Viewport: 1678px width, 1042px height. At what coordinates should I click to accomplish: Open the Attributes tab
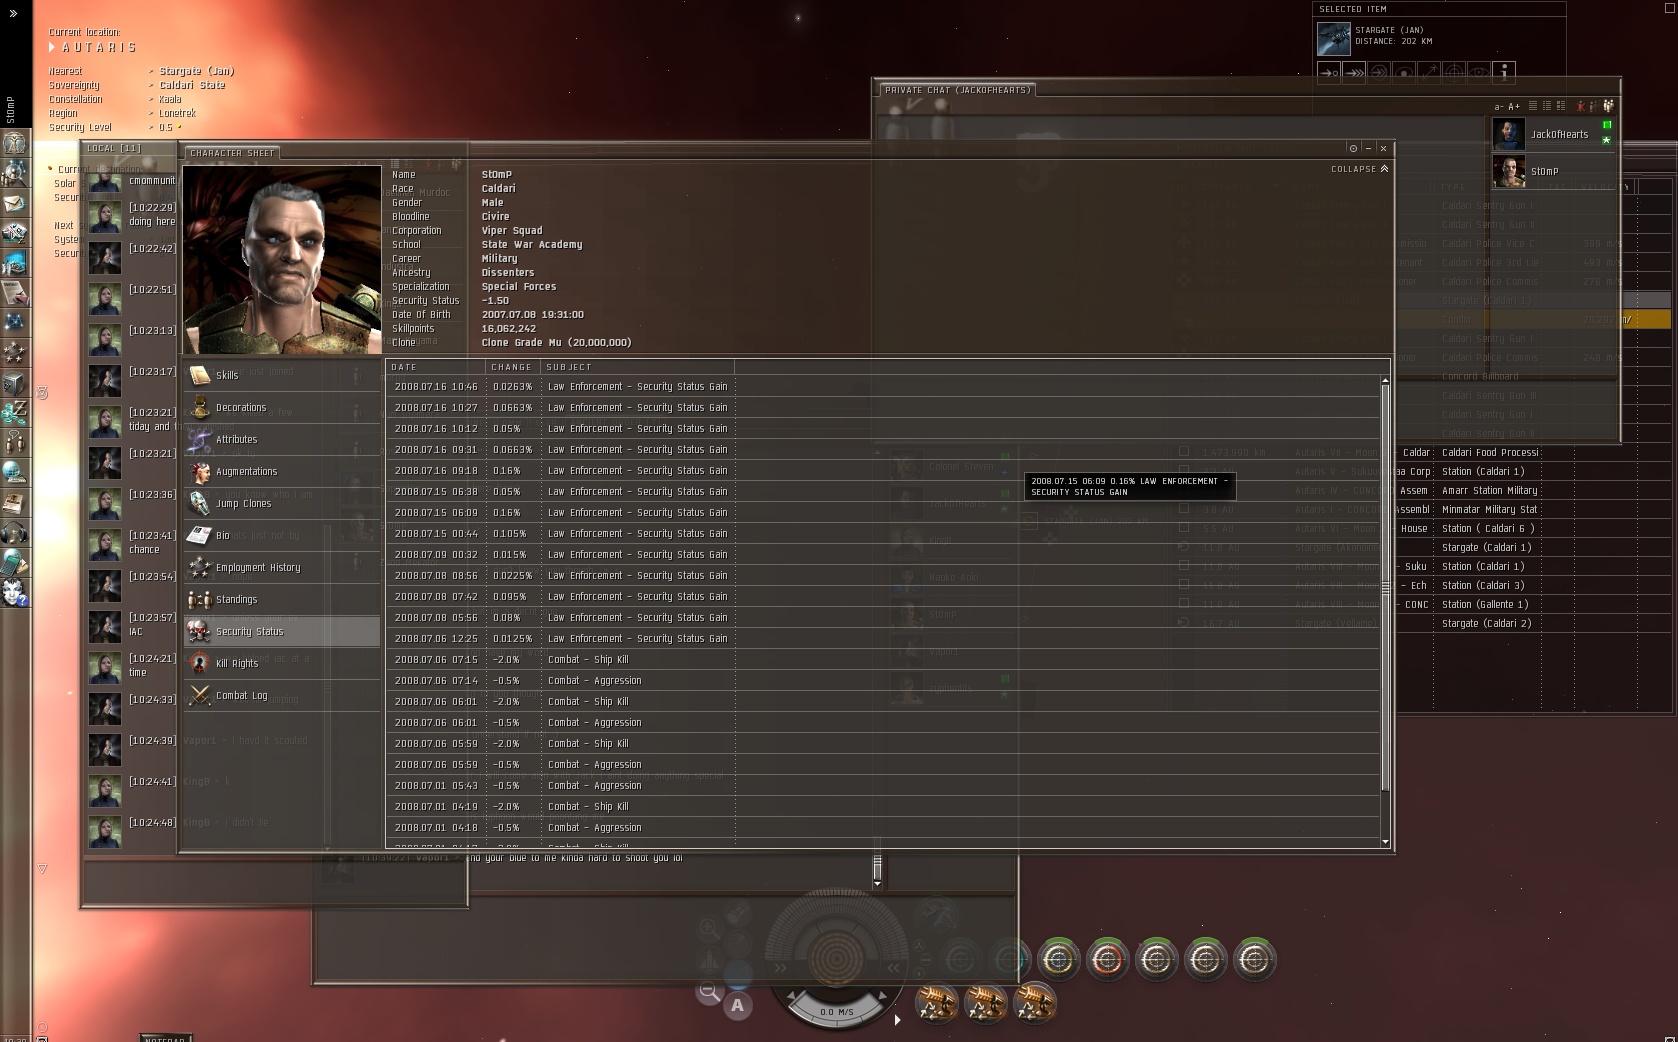point(282,440)
